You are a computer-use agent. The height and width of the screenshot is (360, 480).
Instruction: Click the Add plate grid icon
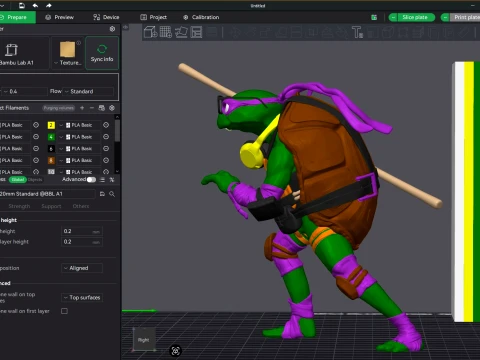pos(166,32)
